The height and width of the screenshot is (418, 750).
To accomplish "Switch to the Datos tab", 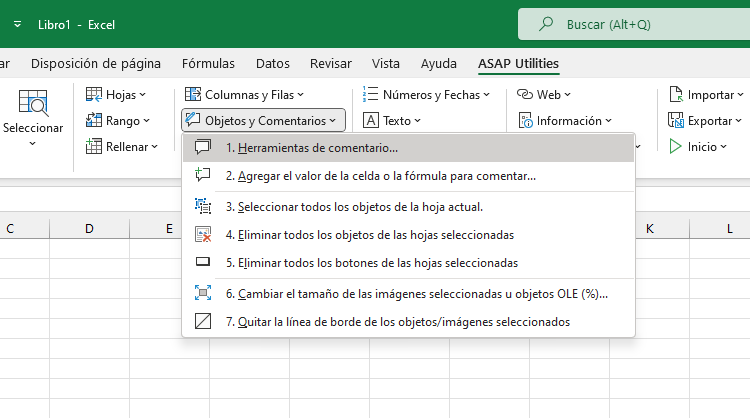I will click(273, 64).
